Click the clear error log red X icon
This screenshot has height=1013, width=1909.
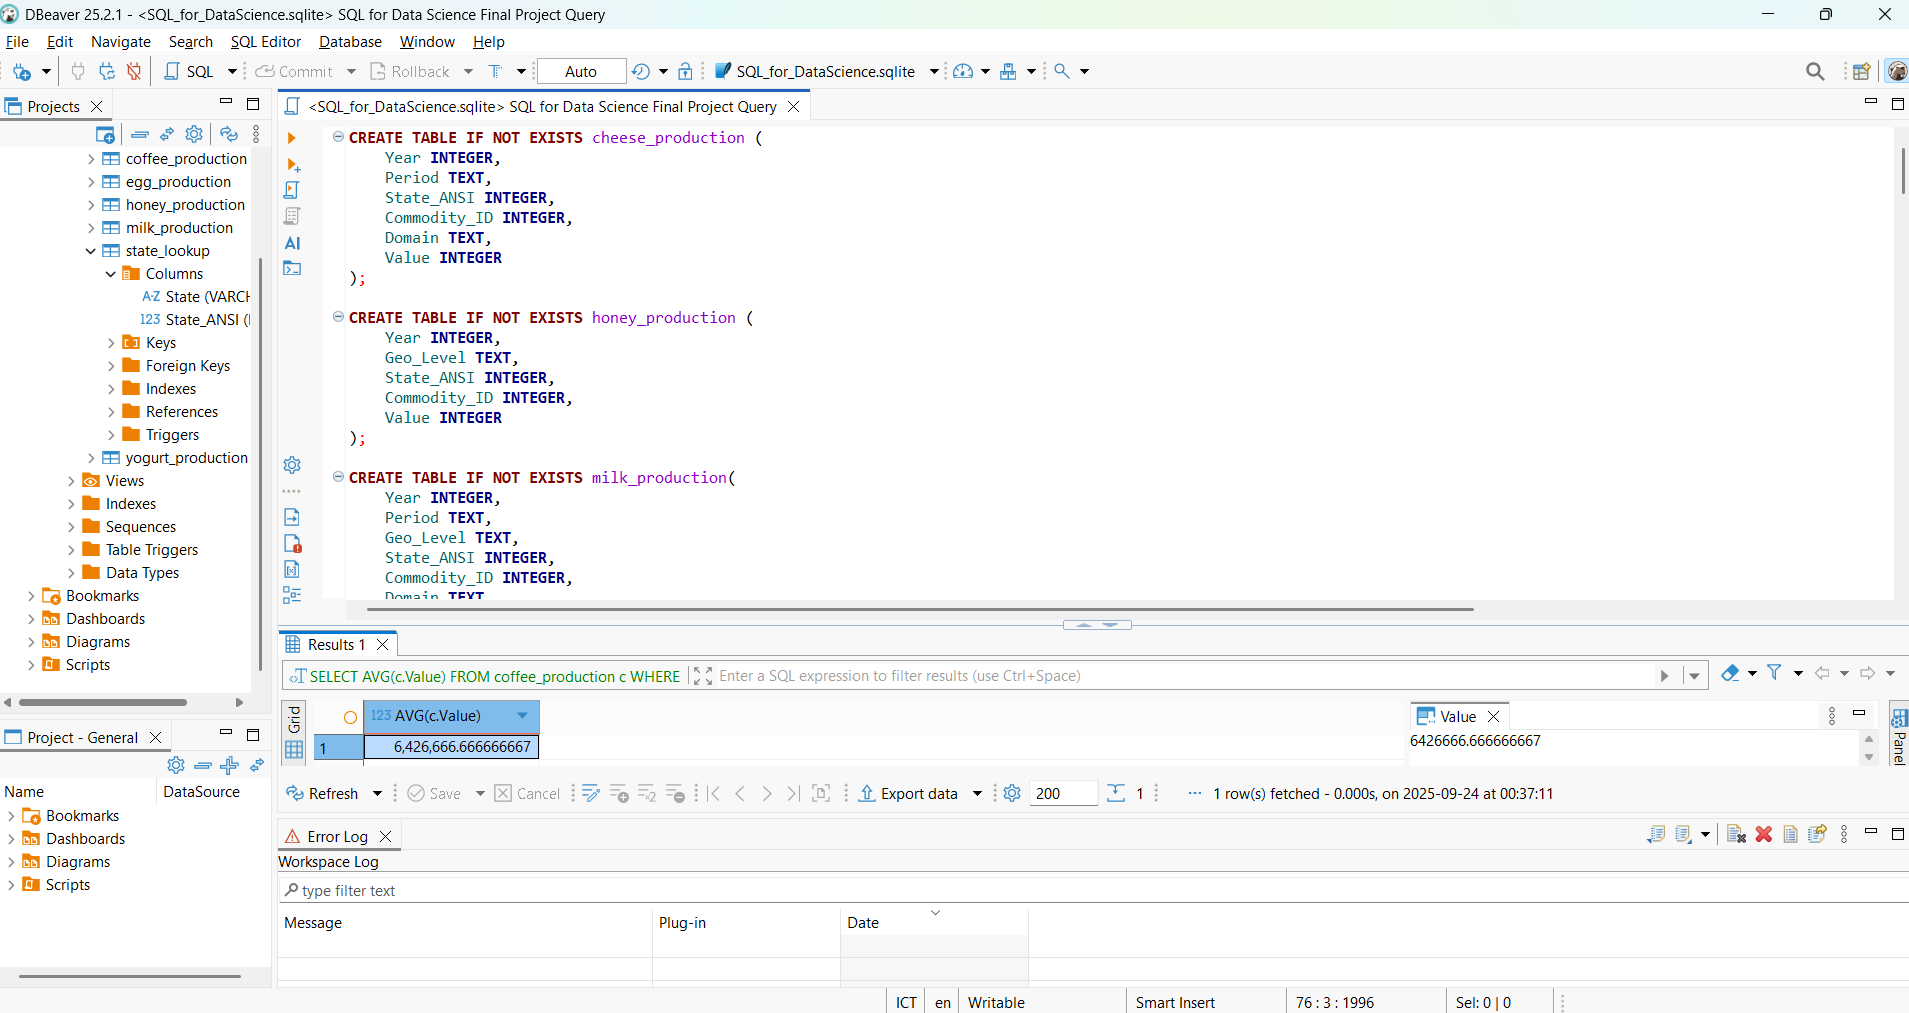[1764, 834]
